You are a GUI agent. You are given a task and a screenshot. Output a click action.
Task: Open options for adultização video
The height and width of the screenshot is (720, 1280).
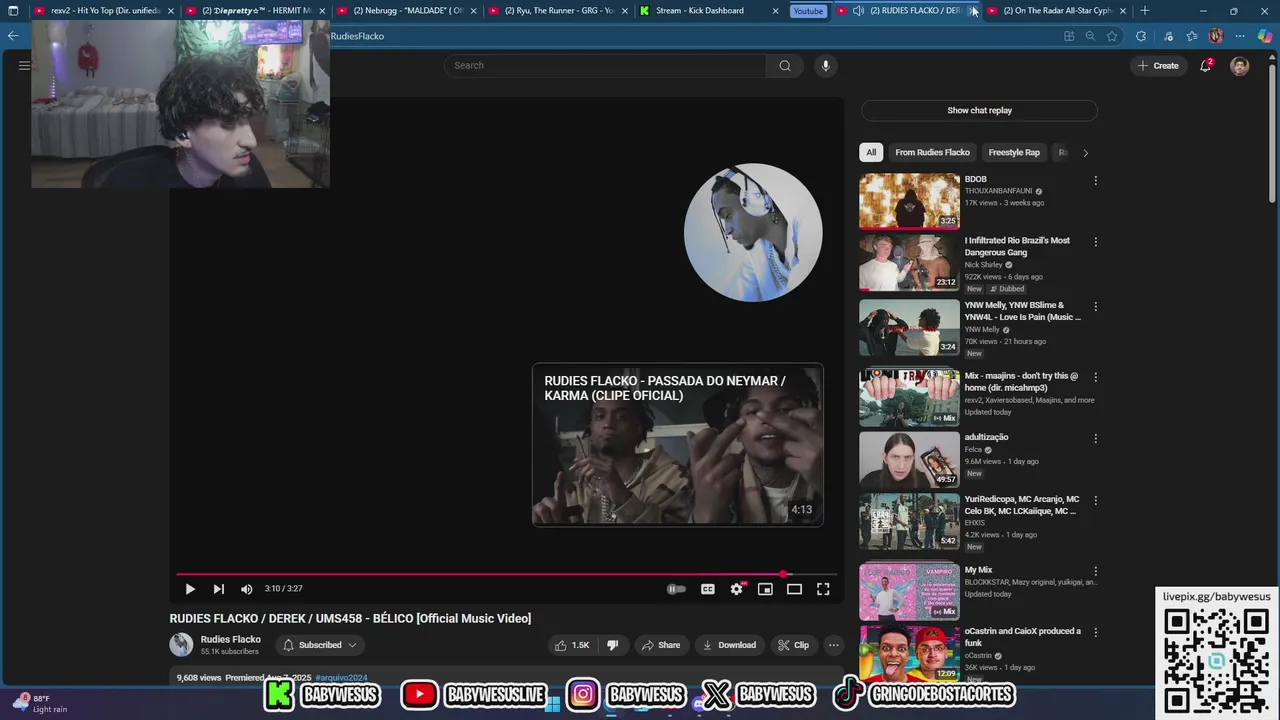click(x=1096, y=438)
